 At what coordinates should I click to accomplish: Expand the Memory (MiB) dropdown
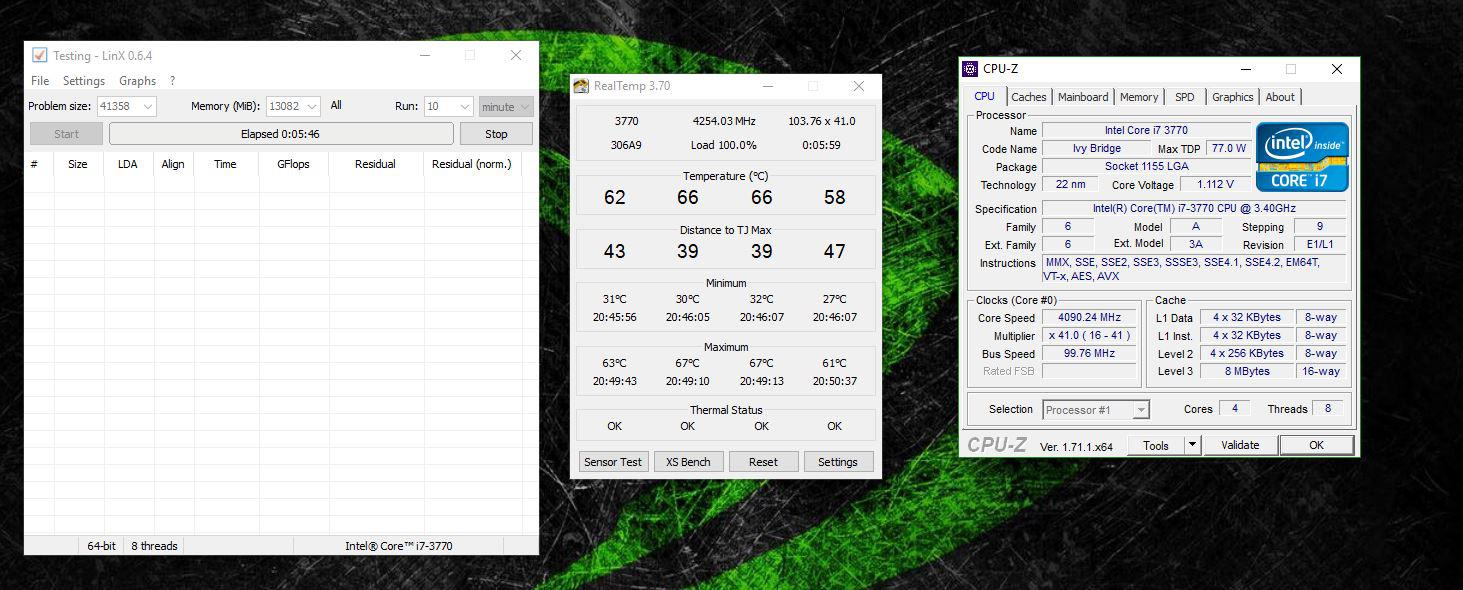(x=311, y=106)
